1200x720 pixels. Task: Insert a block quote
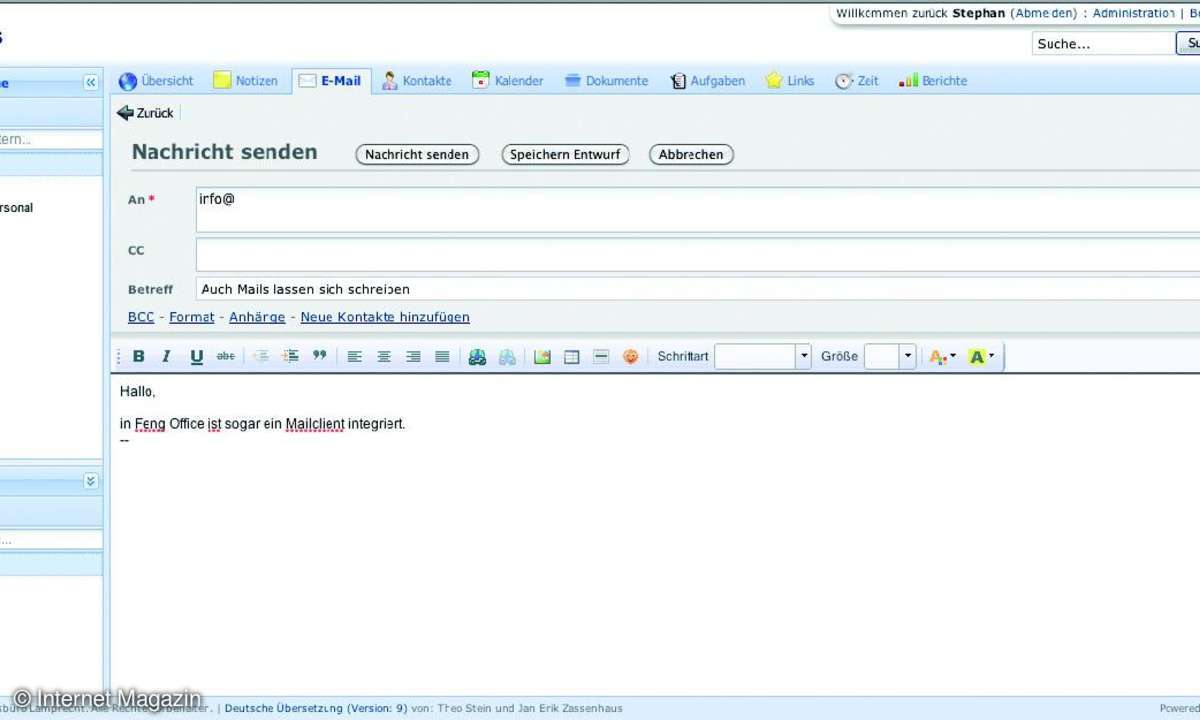click(x=320, y=356)
